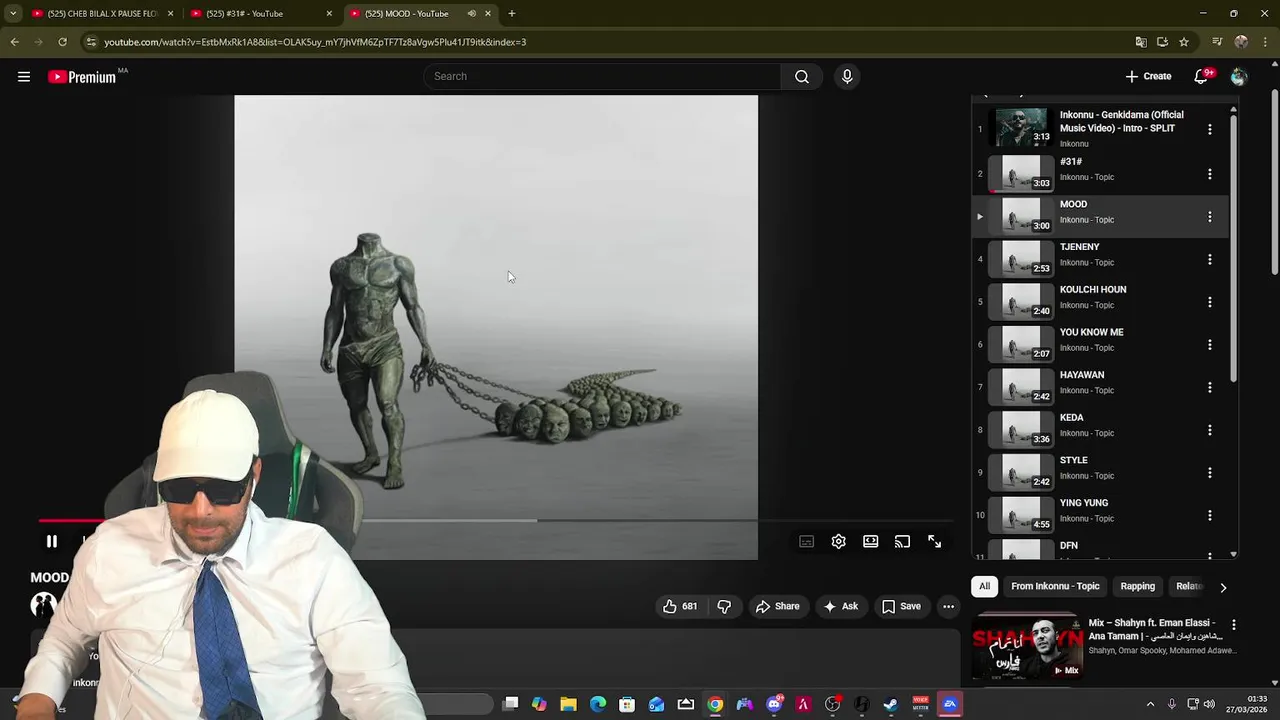Select the From Inkonnu - Topic chip

point(1055,586)
